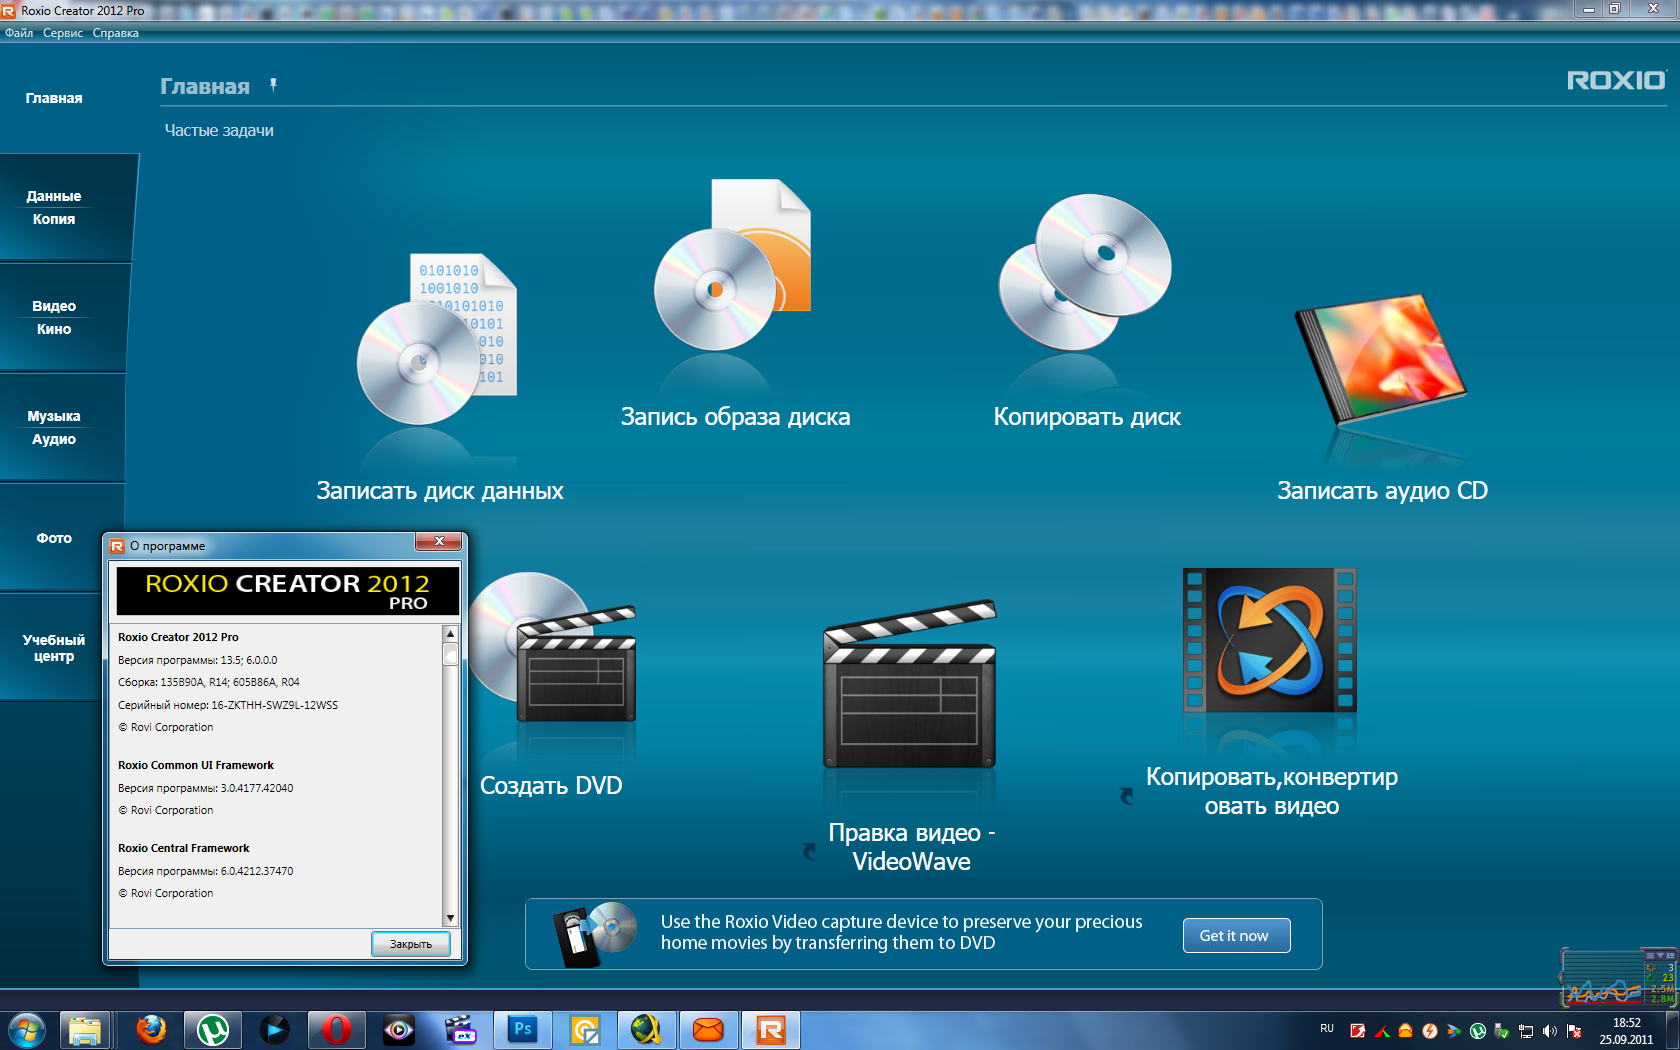Image resolution: width=1680 pixels, height=1050 pixels.
Task: Click the orange mail envelope taskbar icon
Action: click(709, 1030)
